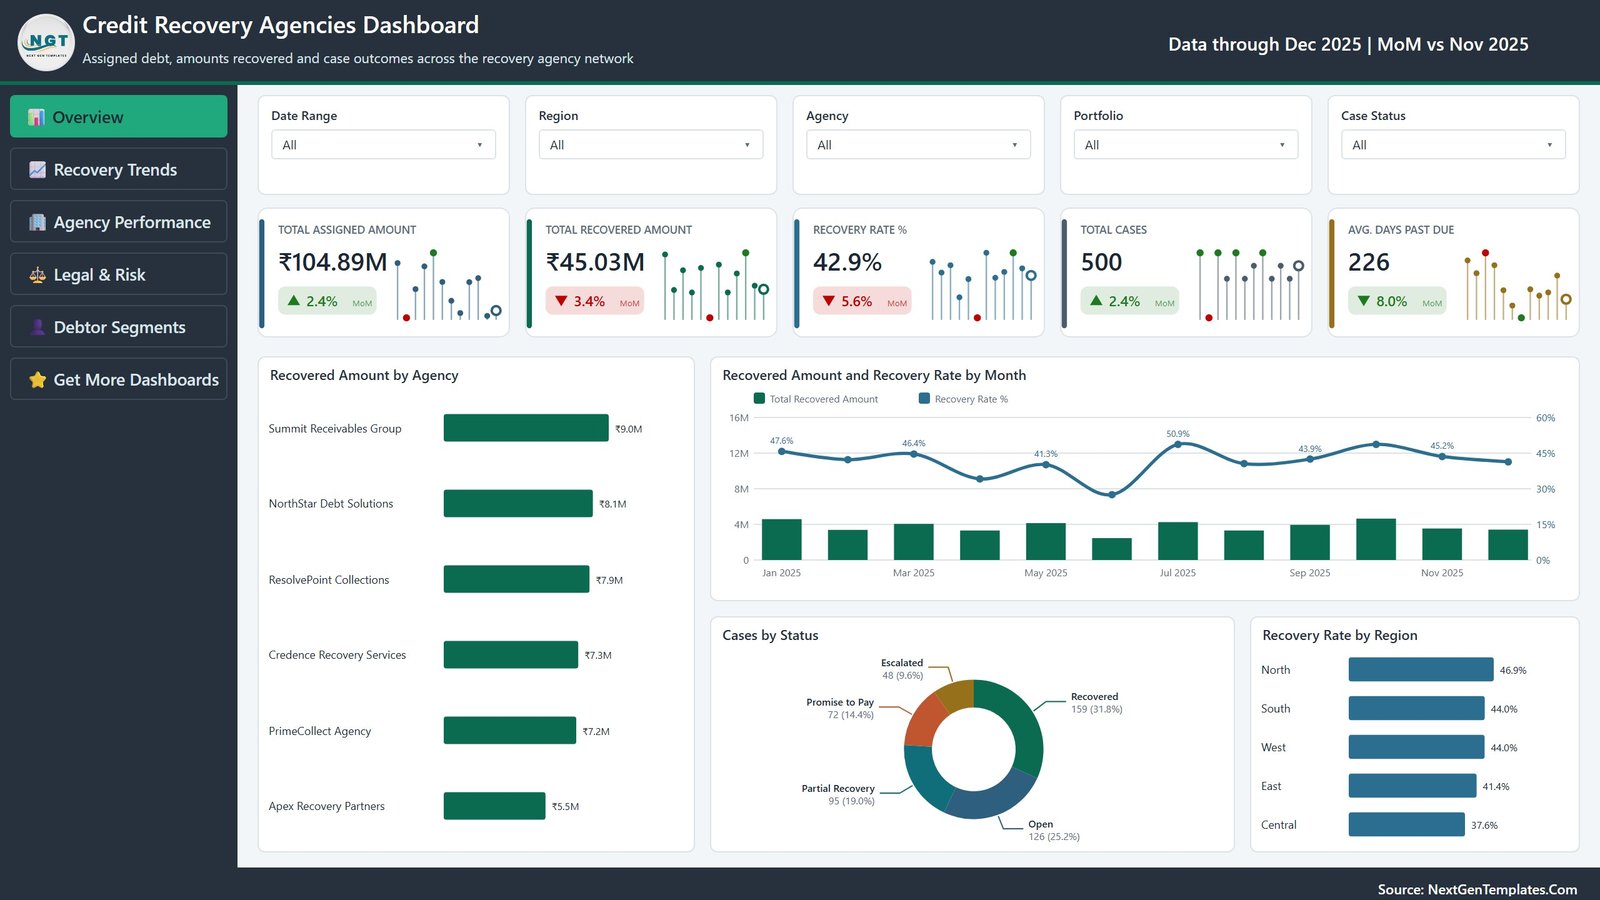The width and height of the screenshot is (1600, 900).
Task: Click the Escalated donut slice
Action: pyautogui.click(x=957, y=695)
